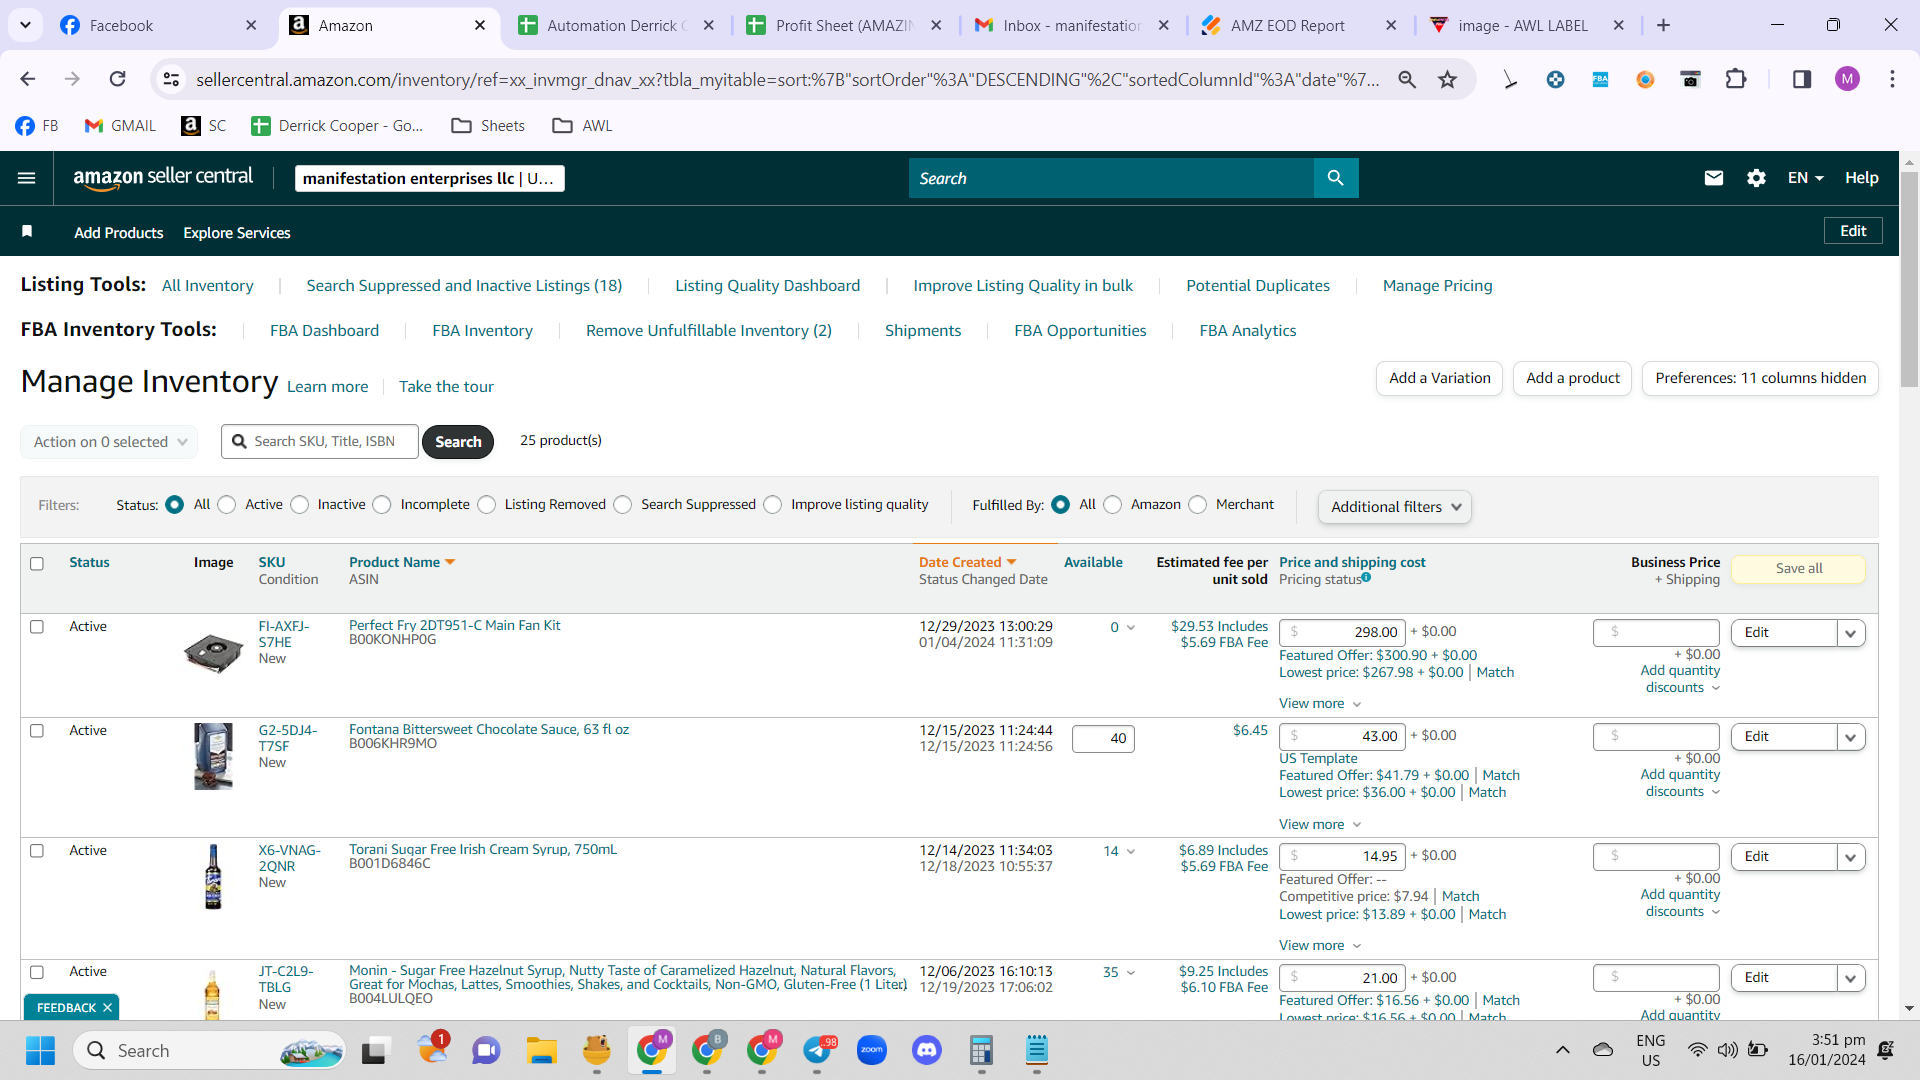Select the Listing Removed status filter
The image size is (1920, 1080).
pyautogui.click(x=487, y=505)
